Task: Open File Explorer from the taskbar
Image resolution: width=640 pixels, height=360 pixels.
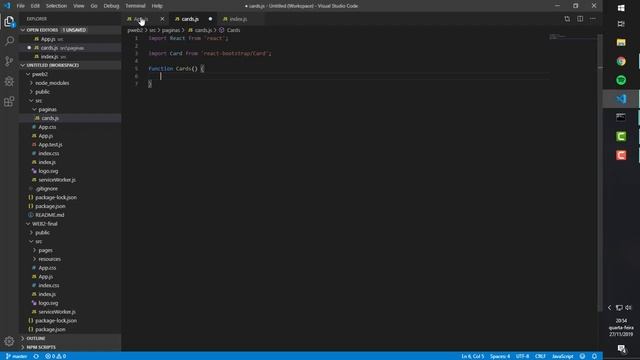Action: [621, 42]
